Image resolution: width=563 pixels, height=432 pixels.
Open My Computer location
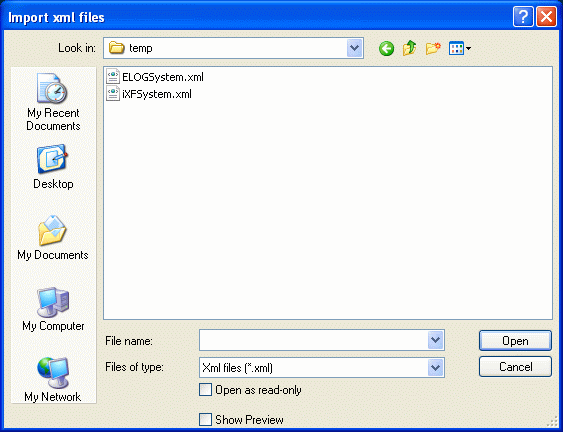[53, 309]
